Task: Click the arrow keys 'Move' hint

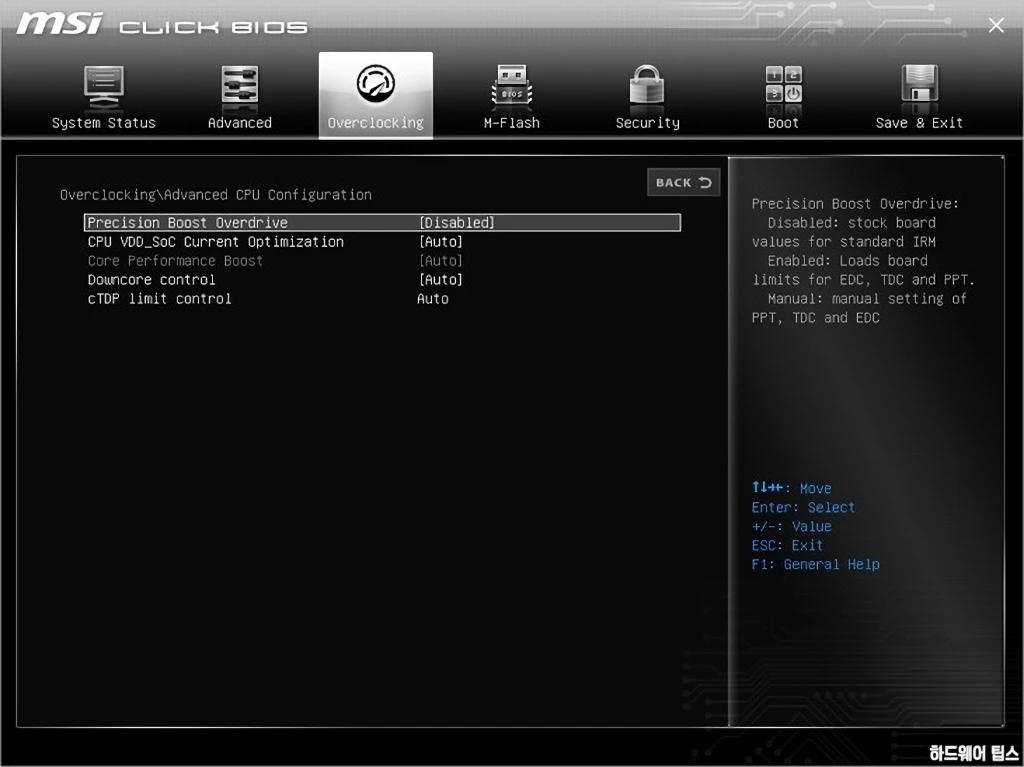Action: 791,488
